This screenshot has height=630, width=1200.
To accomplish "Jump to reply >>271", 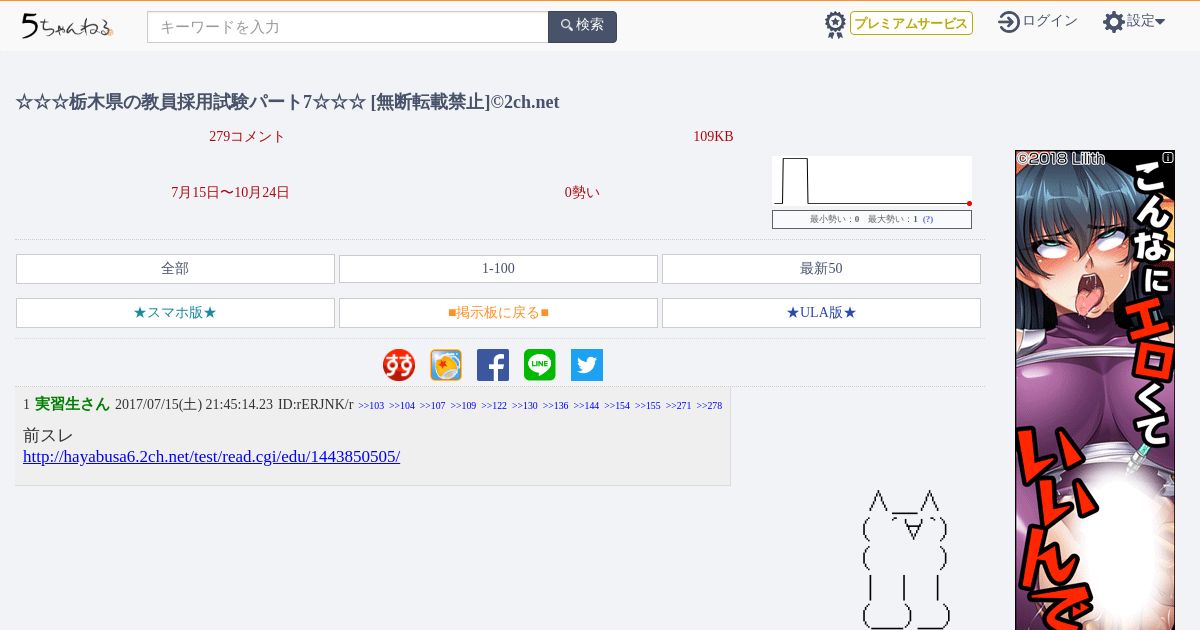I will point(678,406).
